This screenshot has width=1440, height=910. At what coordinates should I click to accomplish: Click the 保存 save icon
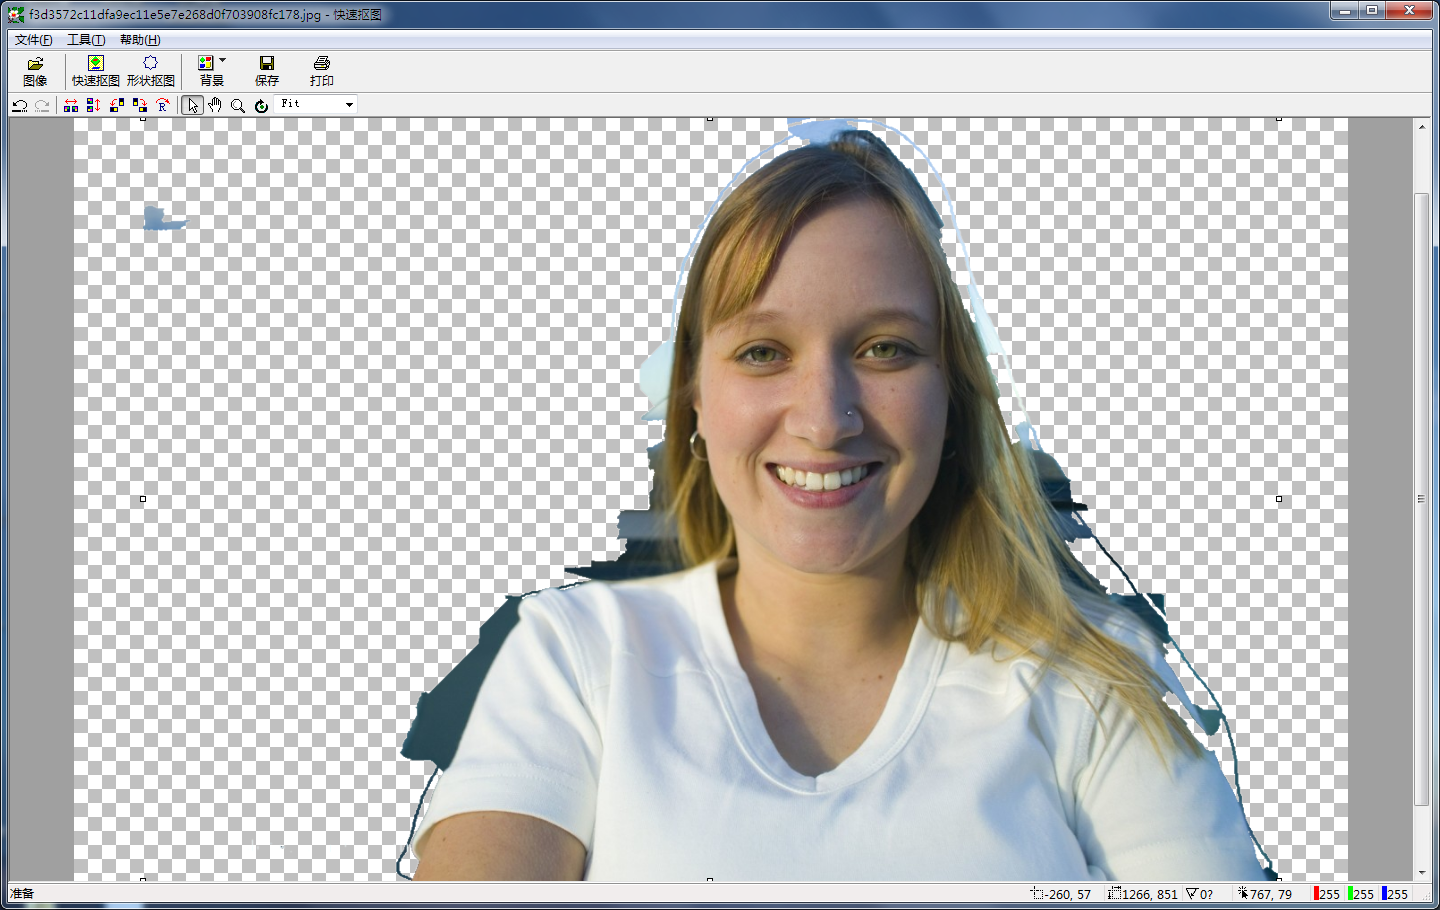[x=266, y=71]
